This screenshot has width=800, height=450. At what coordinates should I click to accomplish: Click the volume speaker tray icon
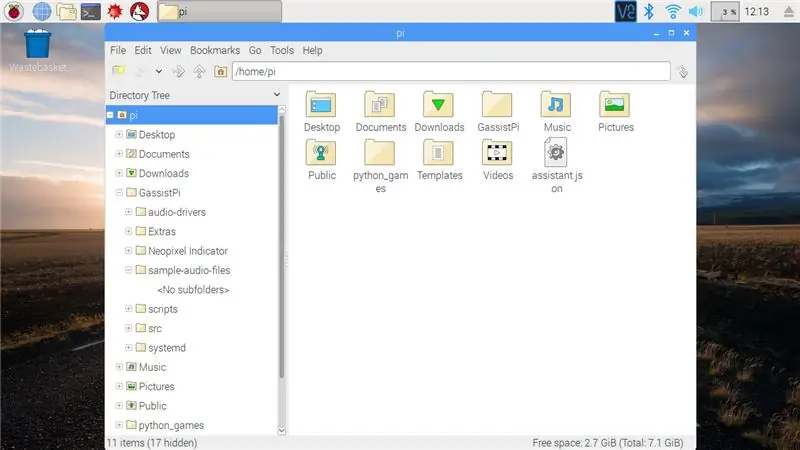coord(696,11)
